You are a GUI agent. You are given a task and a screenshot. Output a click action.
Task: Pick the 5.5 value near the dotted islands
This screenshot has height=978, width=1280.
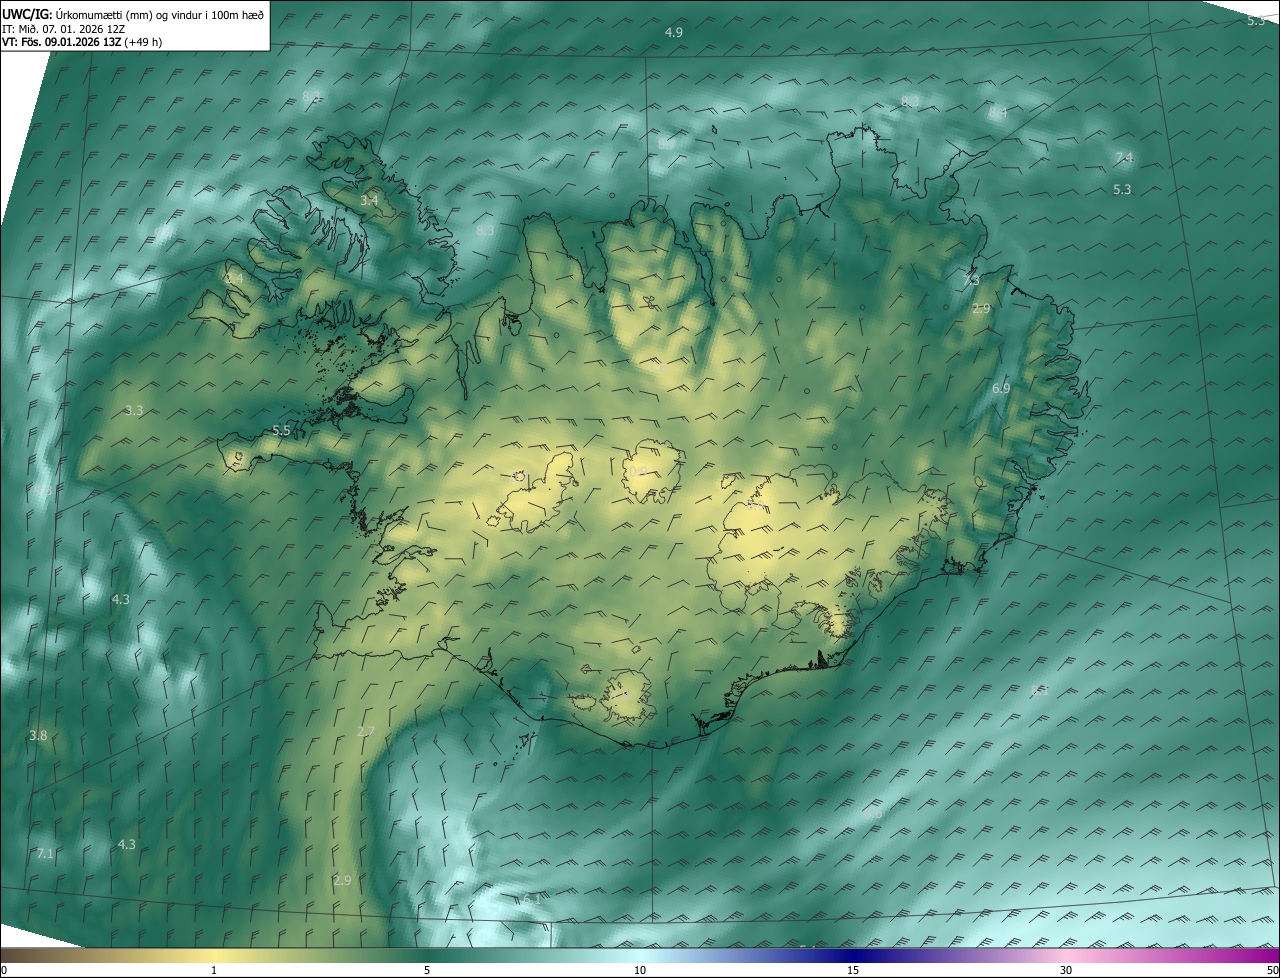tap(281, 431)
